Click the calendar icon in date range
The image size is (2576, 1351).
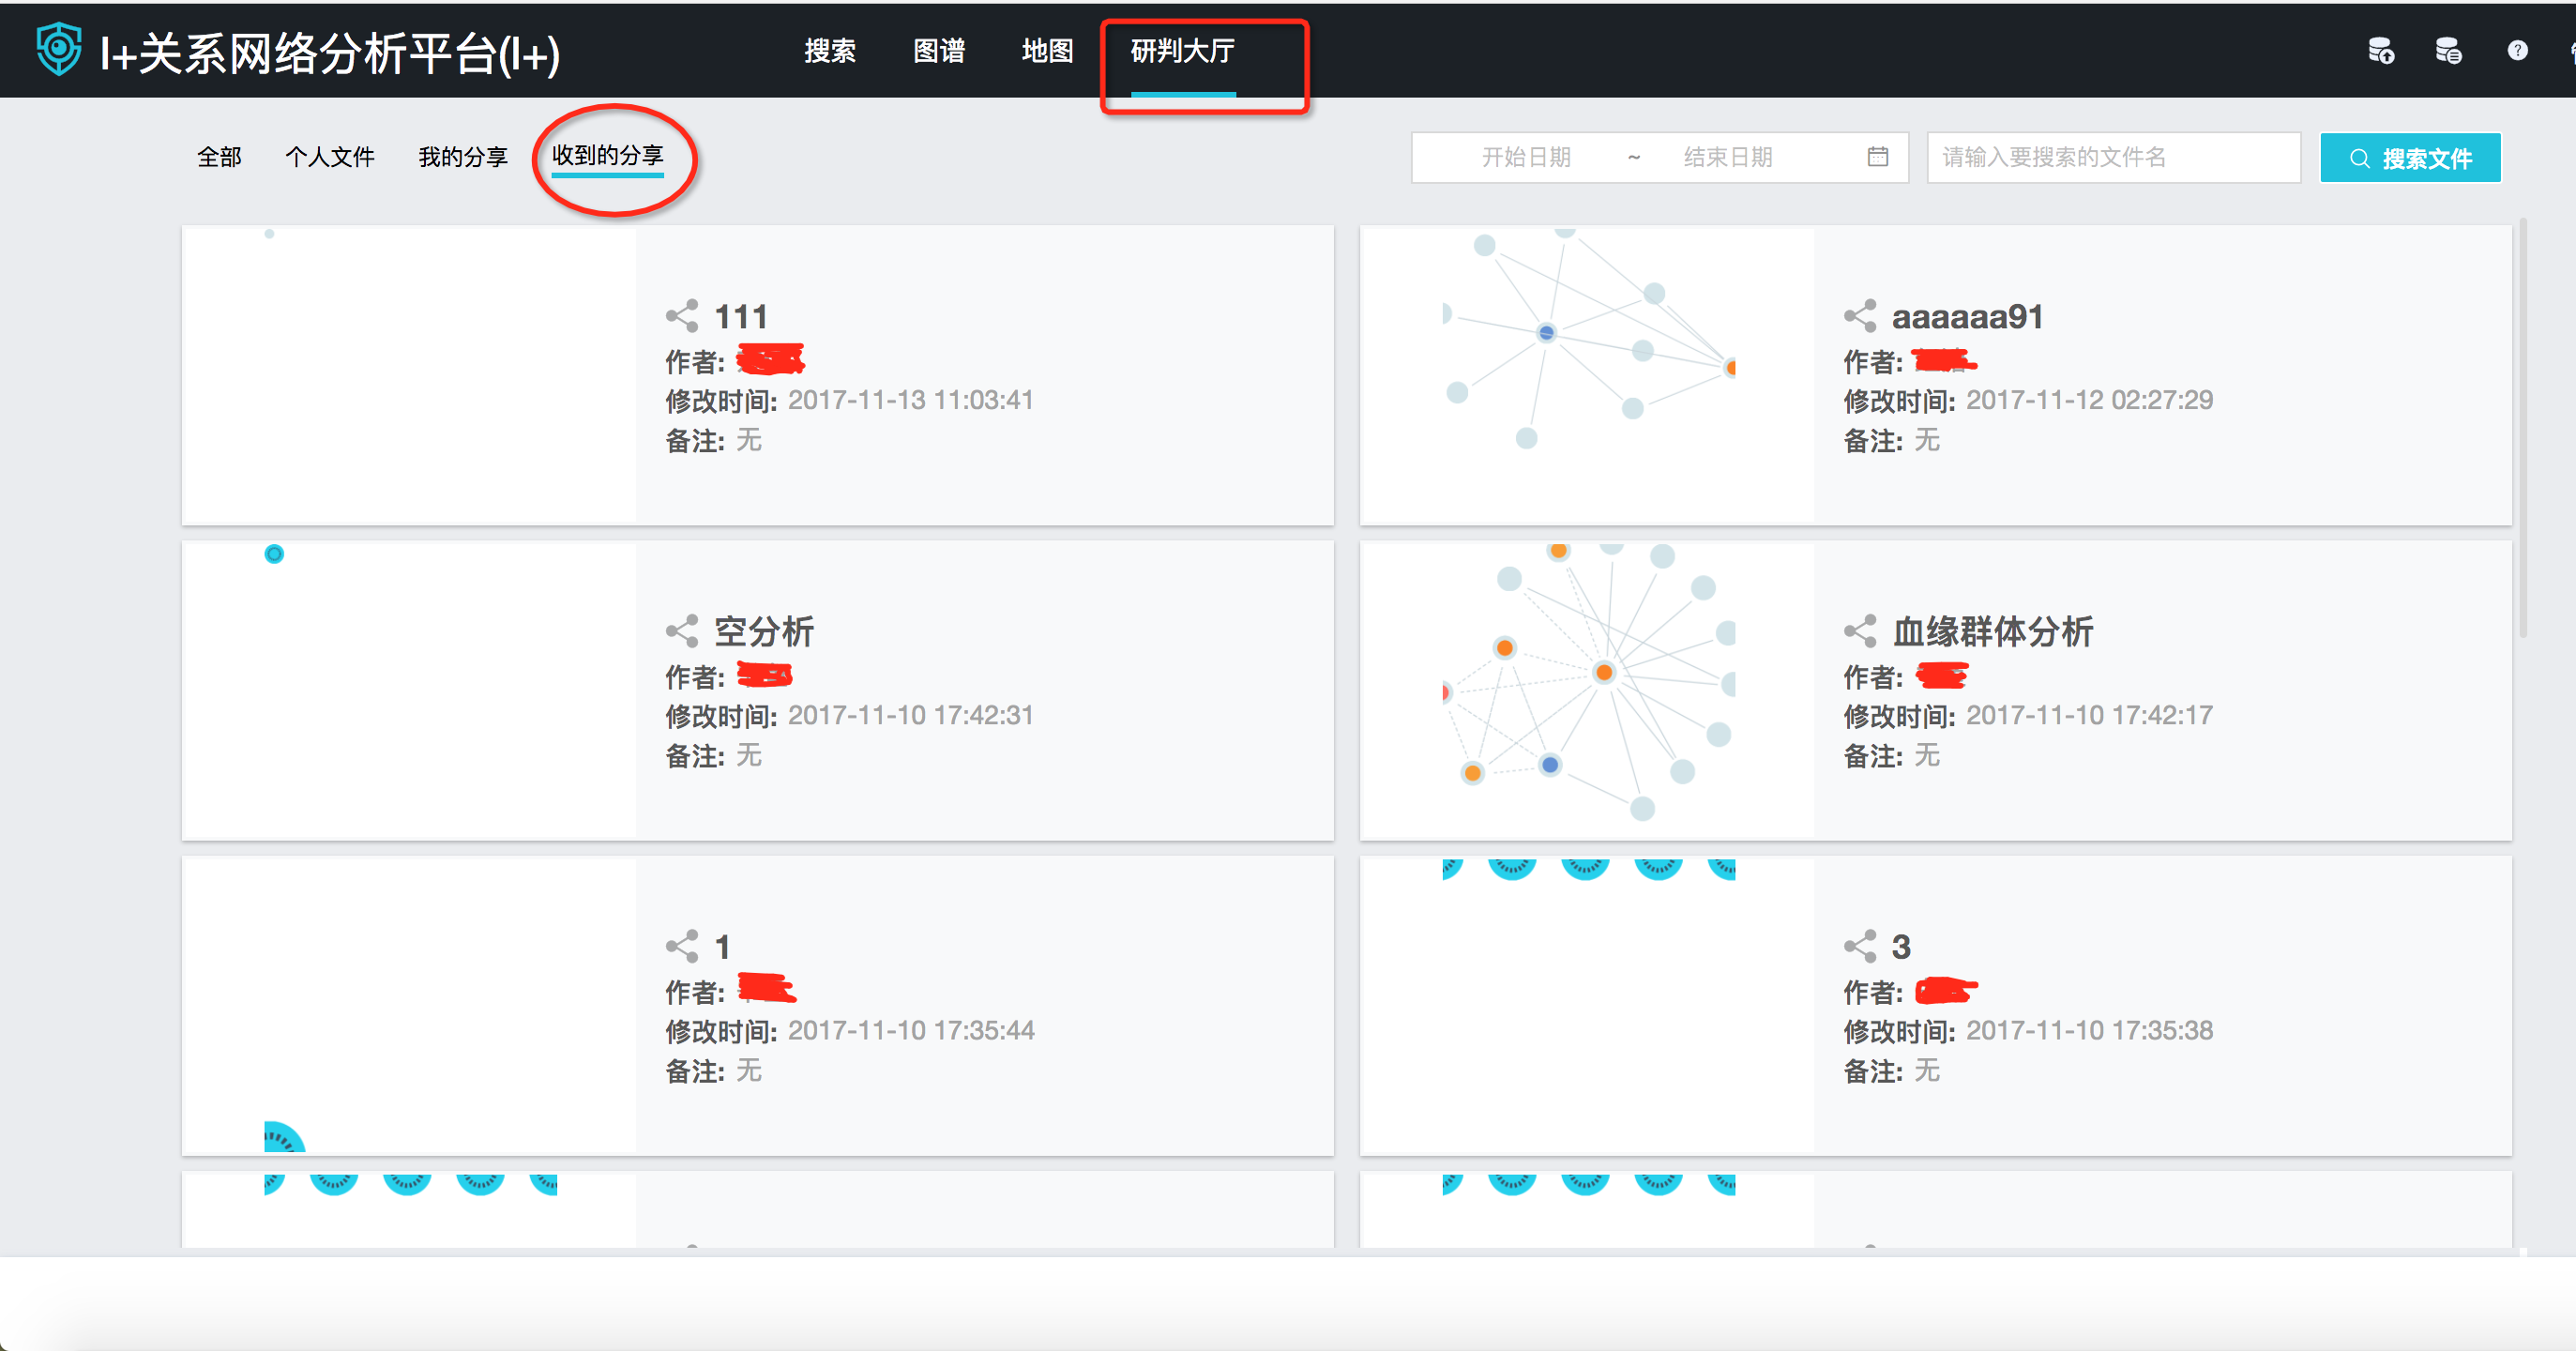pyautogui.click(x=1877, y=156)
